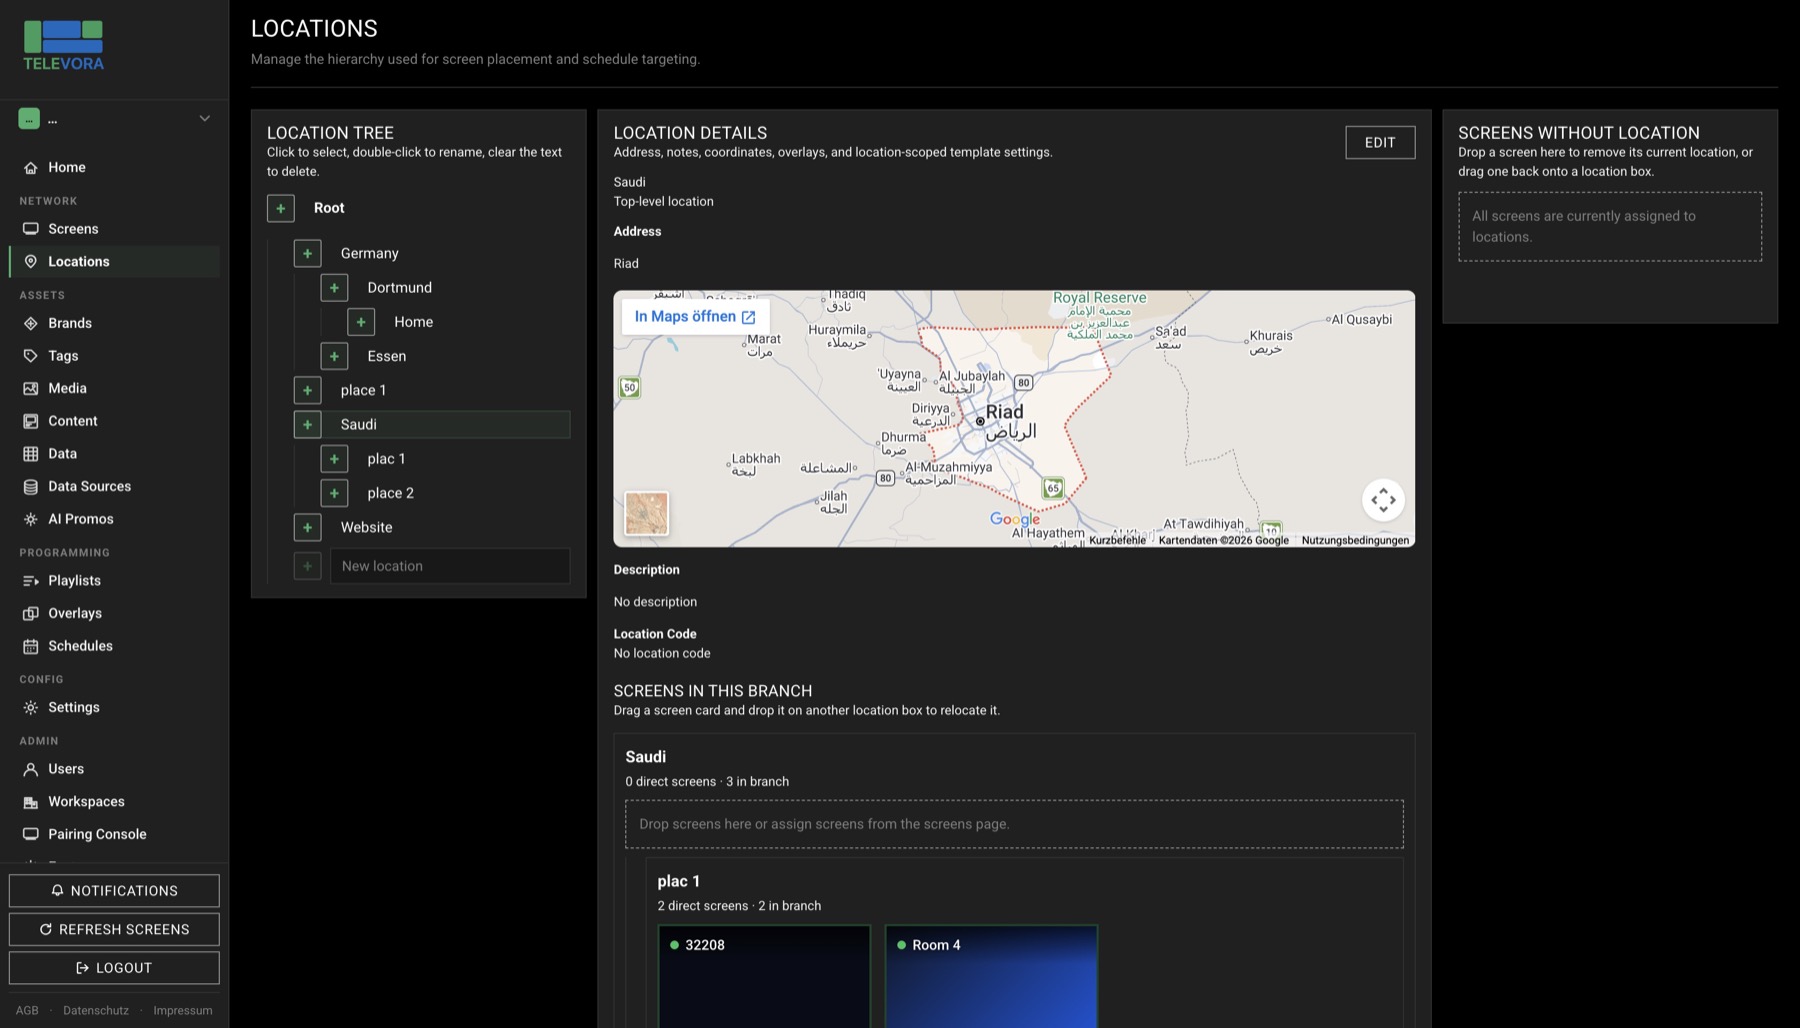Screen dimensions: 1800x1028
Task: Select Website in the location tree
Action: pos(366,527)
